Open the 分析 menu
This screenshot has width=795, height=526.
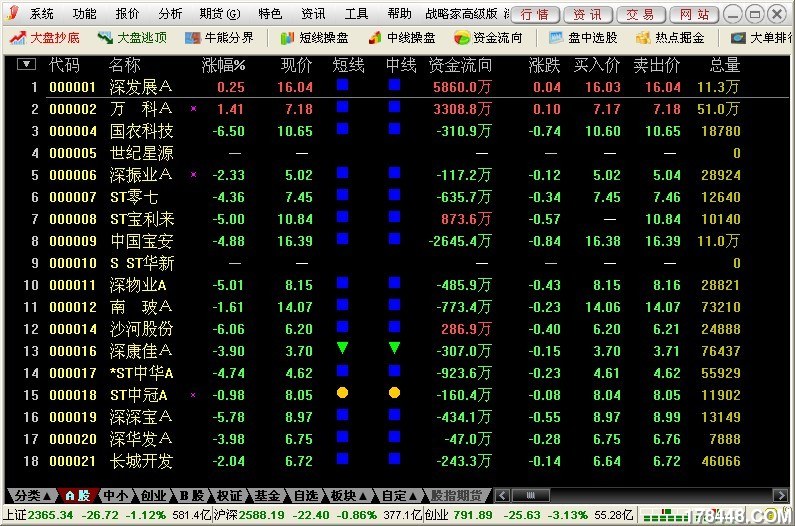(x=170, y=14)
